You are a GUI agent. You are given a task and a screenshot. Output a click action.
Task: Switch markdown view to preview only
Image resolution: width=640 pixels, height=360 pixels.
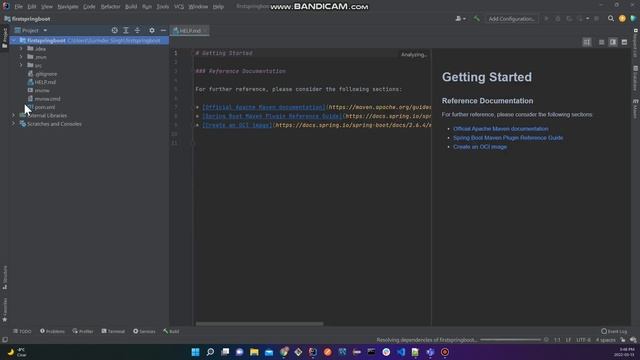pos(624,42)
